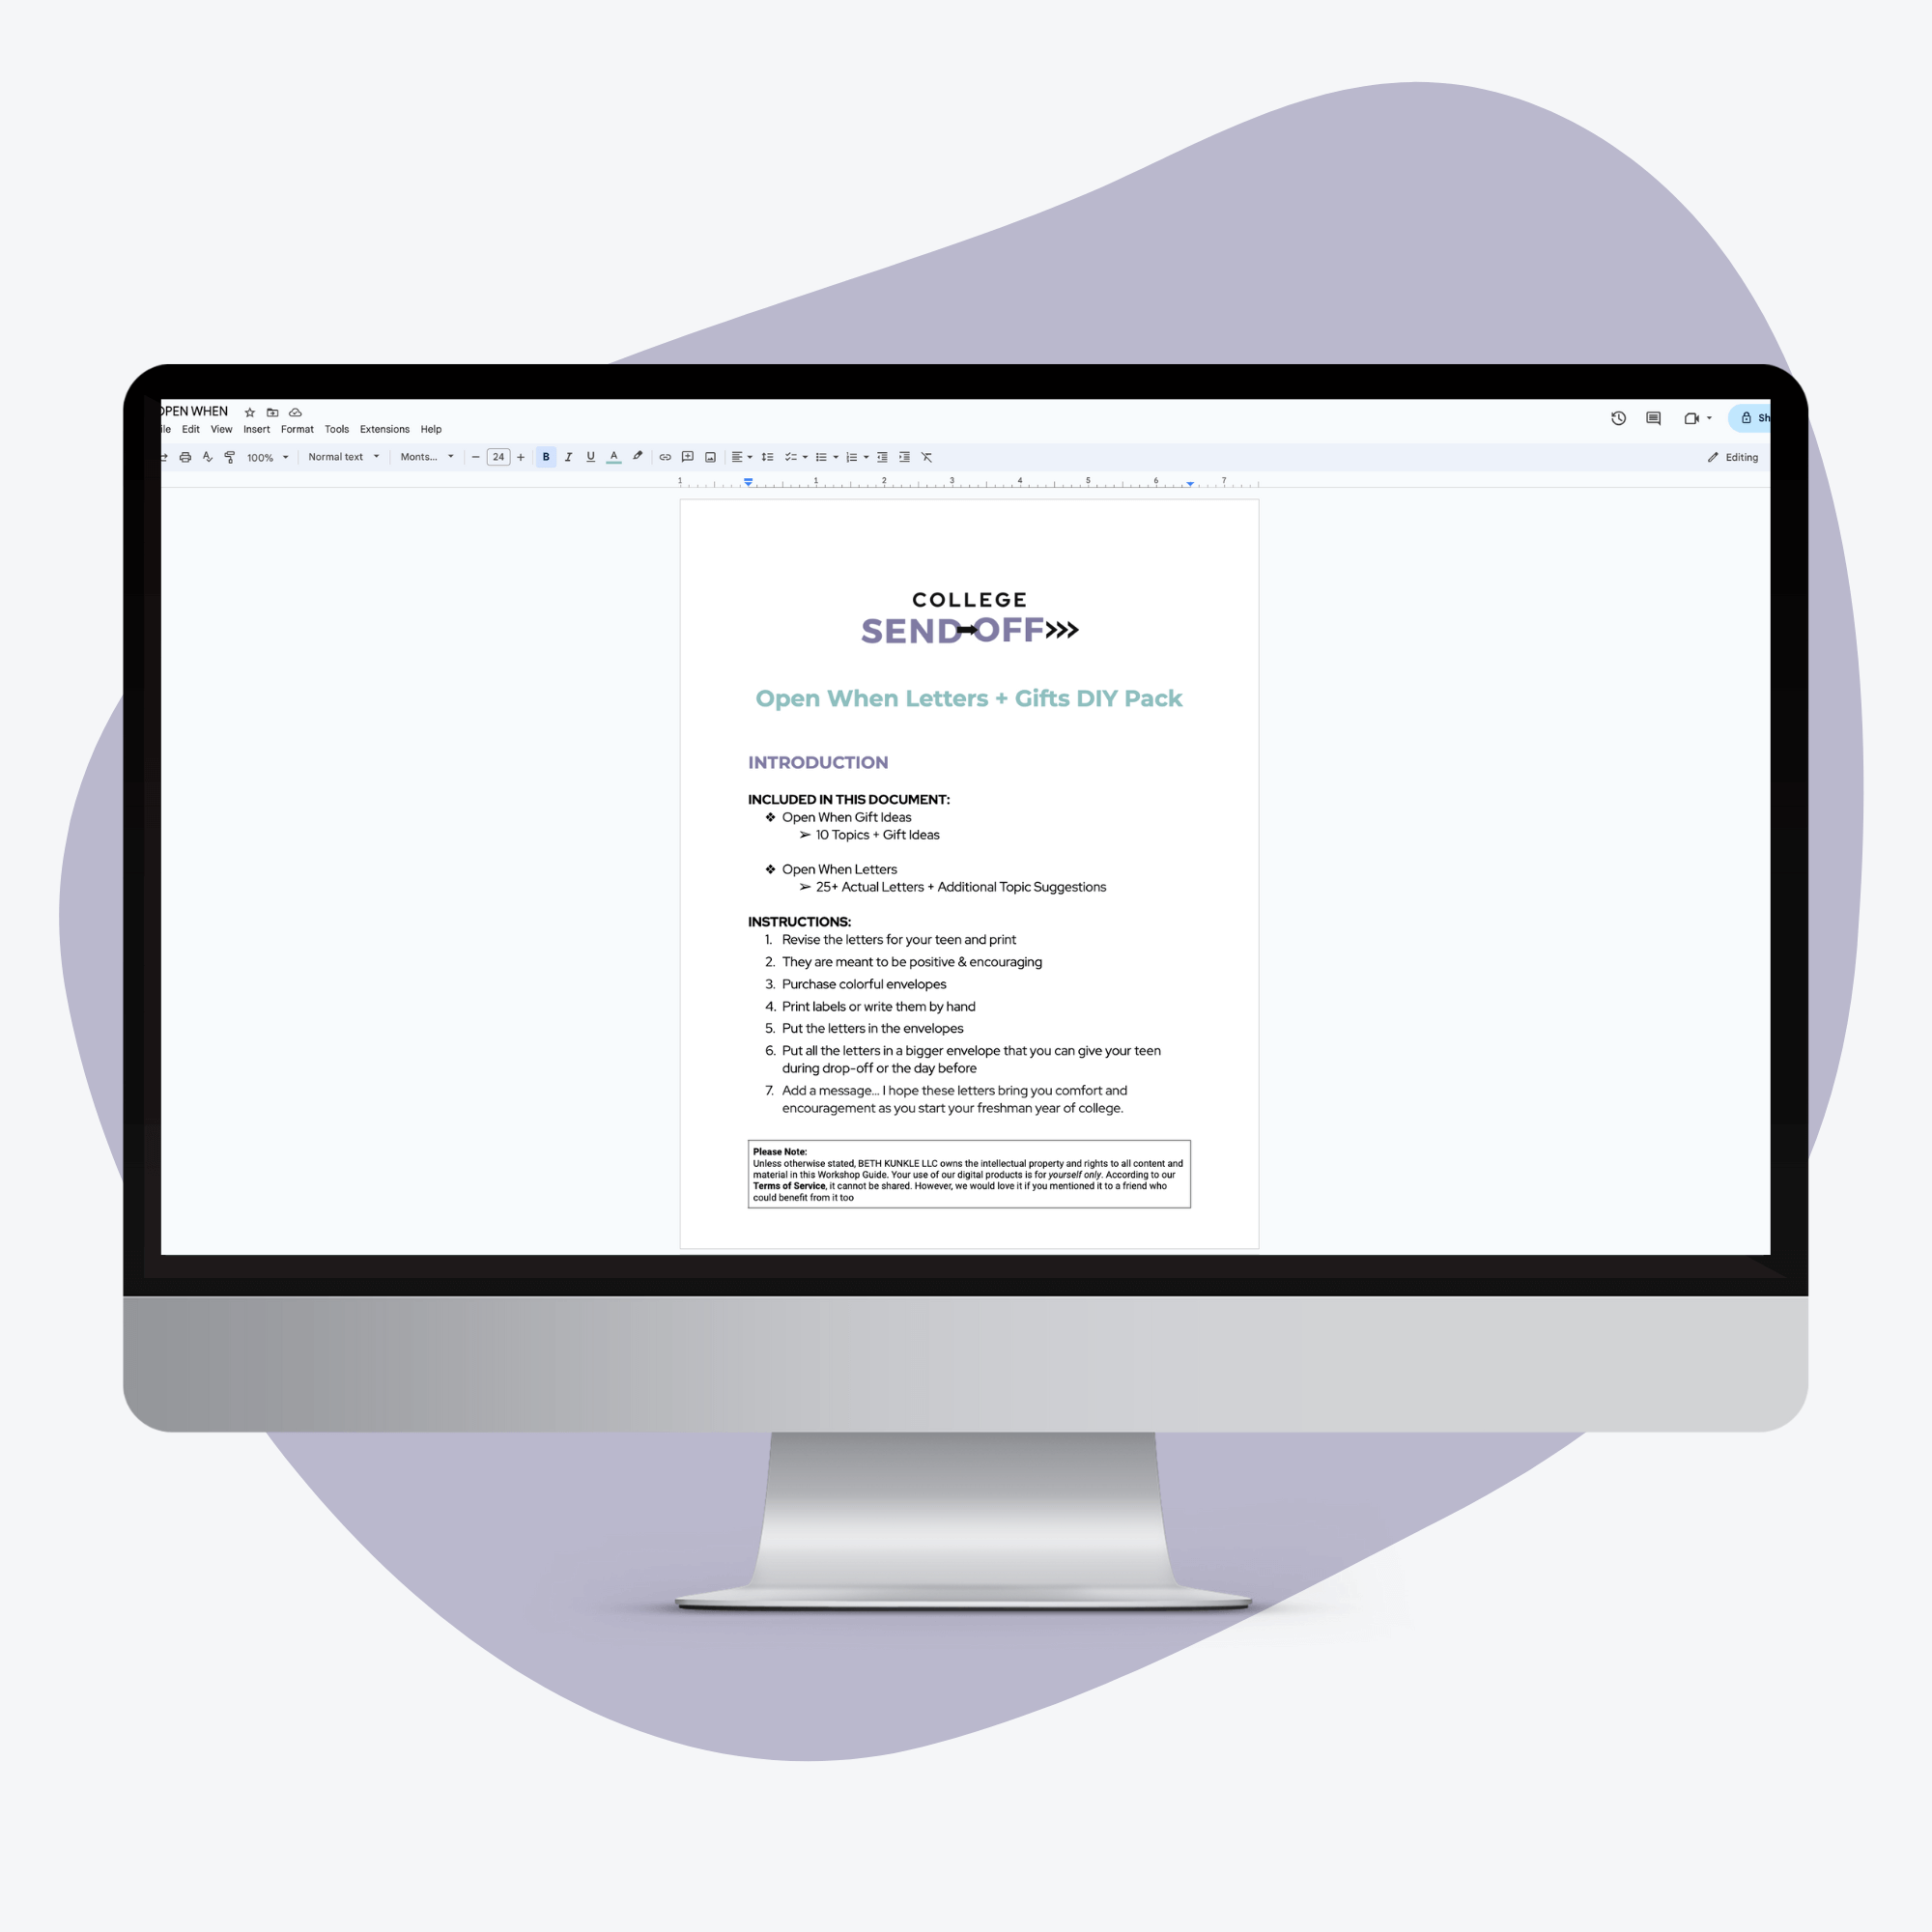The height and width of the screenshot is (1932, 1932).
Task: Click the Underline formatting icon
Action: point(589,458)
